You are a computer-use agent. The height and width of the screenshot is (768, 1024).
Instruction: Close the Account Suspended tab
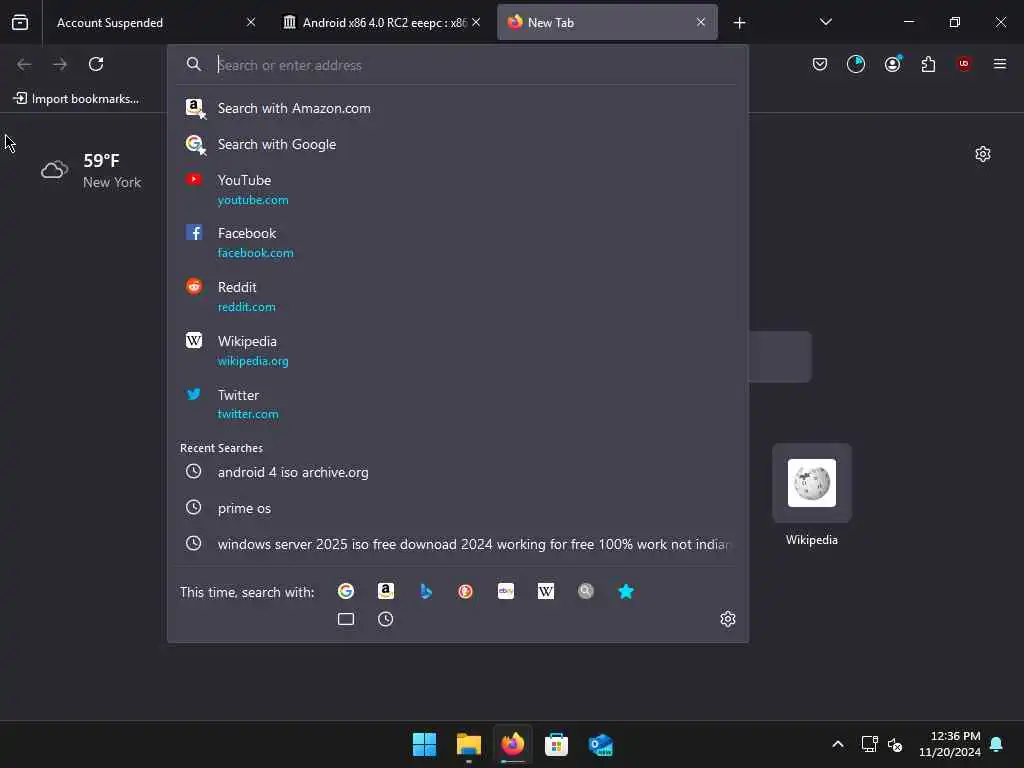(251, 22)
